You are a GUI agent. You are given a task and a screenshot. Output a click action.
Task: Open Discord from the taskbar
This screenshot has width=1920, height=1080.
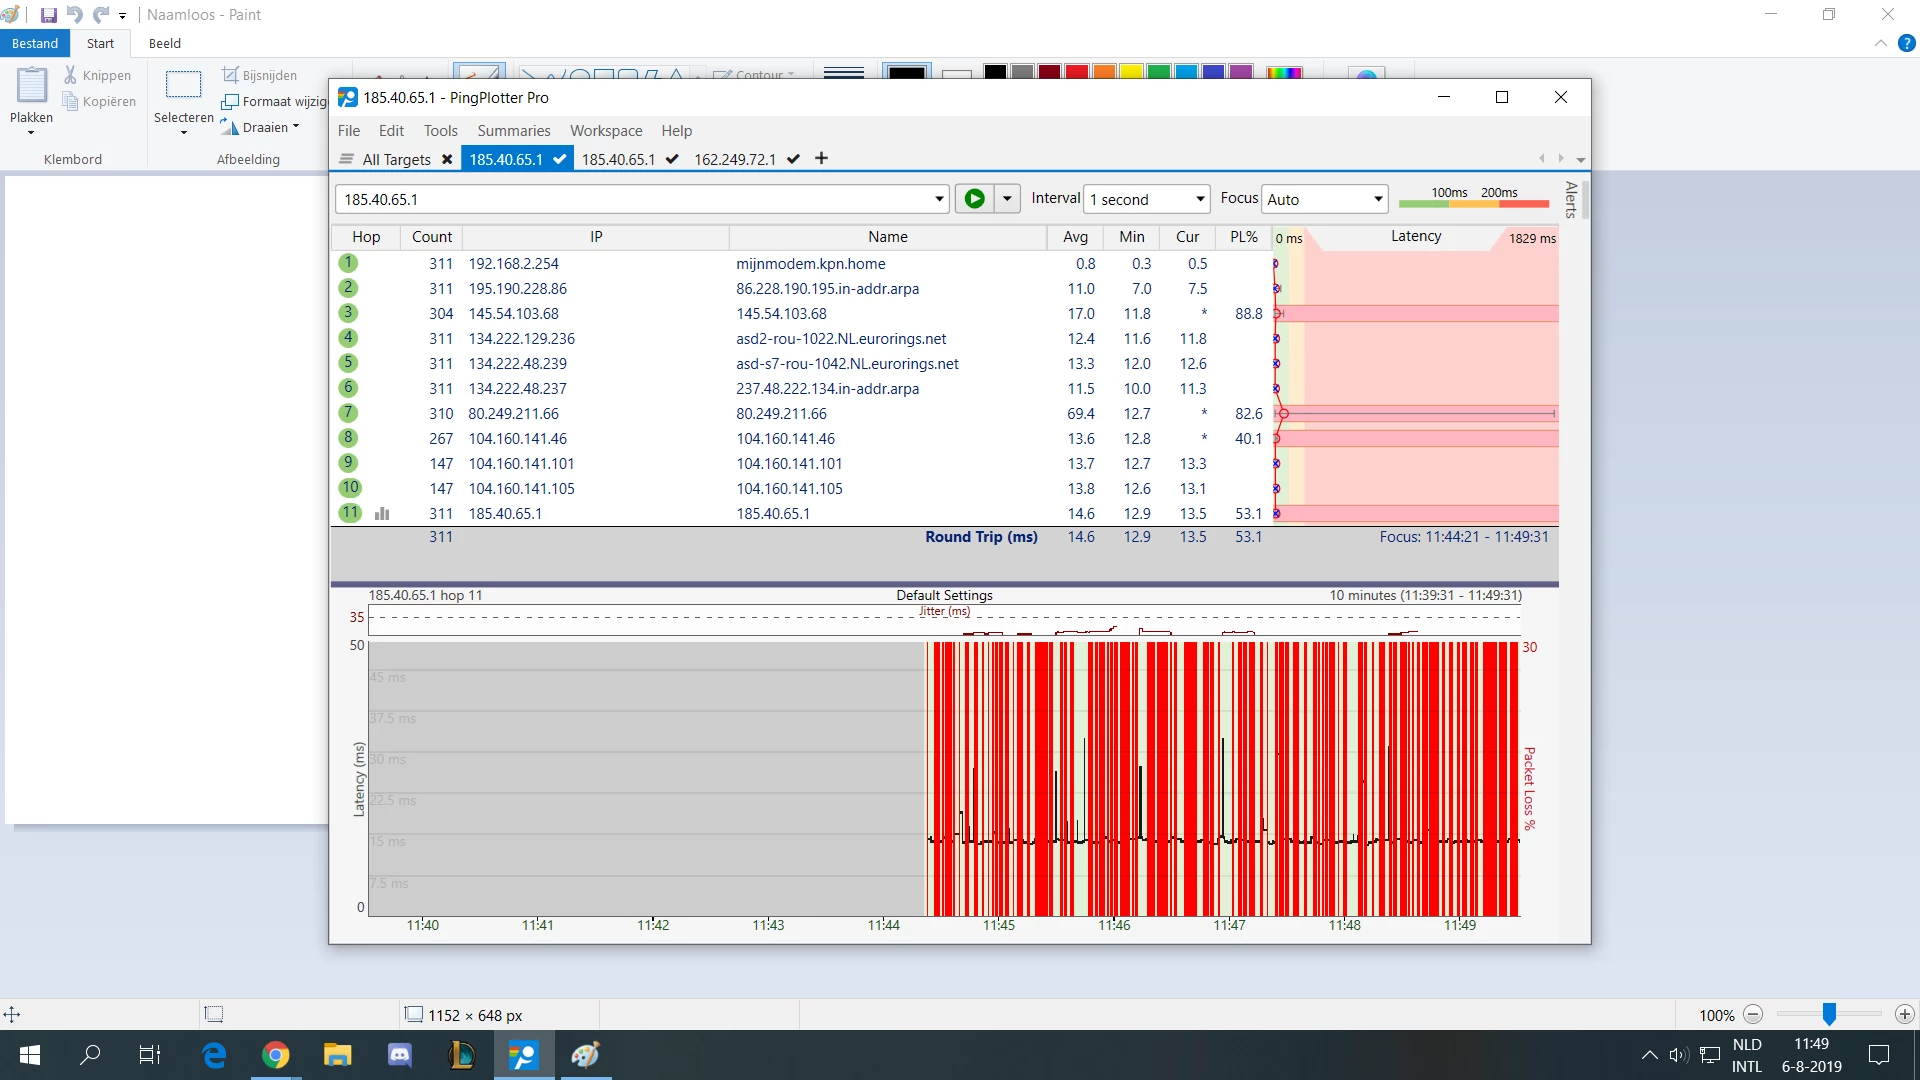(x=400, y=1055)
